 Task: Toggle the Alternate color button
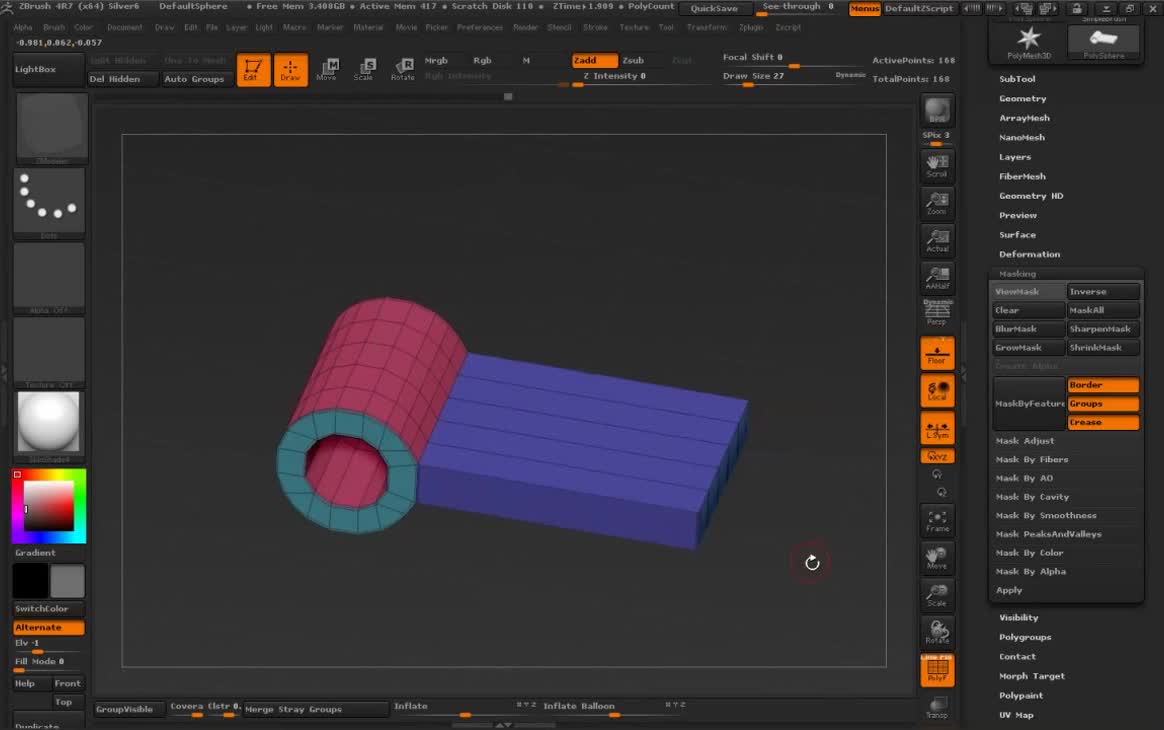[49, 628]
